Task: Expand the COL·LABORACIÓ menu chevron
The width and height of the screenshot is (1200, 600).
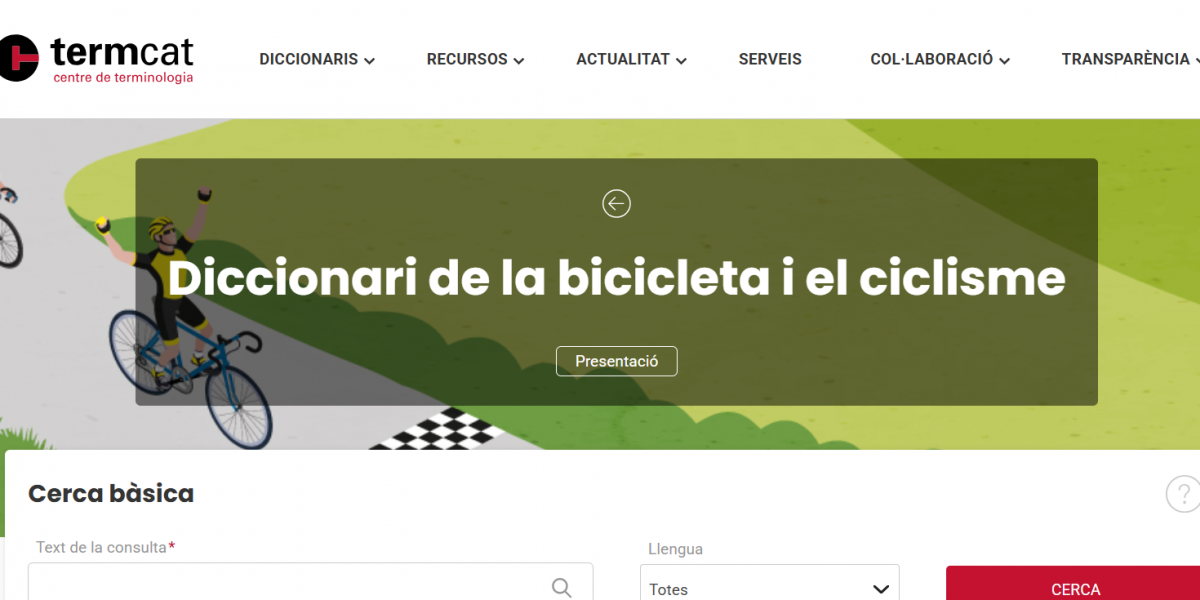Action: (x=1004, y=61)
